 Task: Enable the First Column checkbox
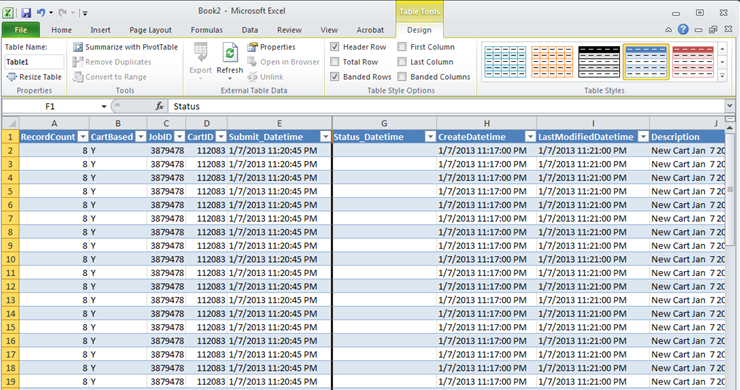point(402,47)
